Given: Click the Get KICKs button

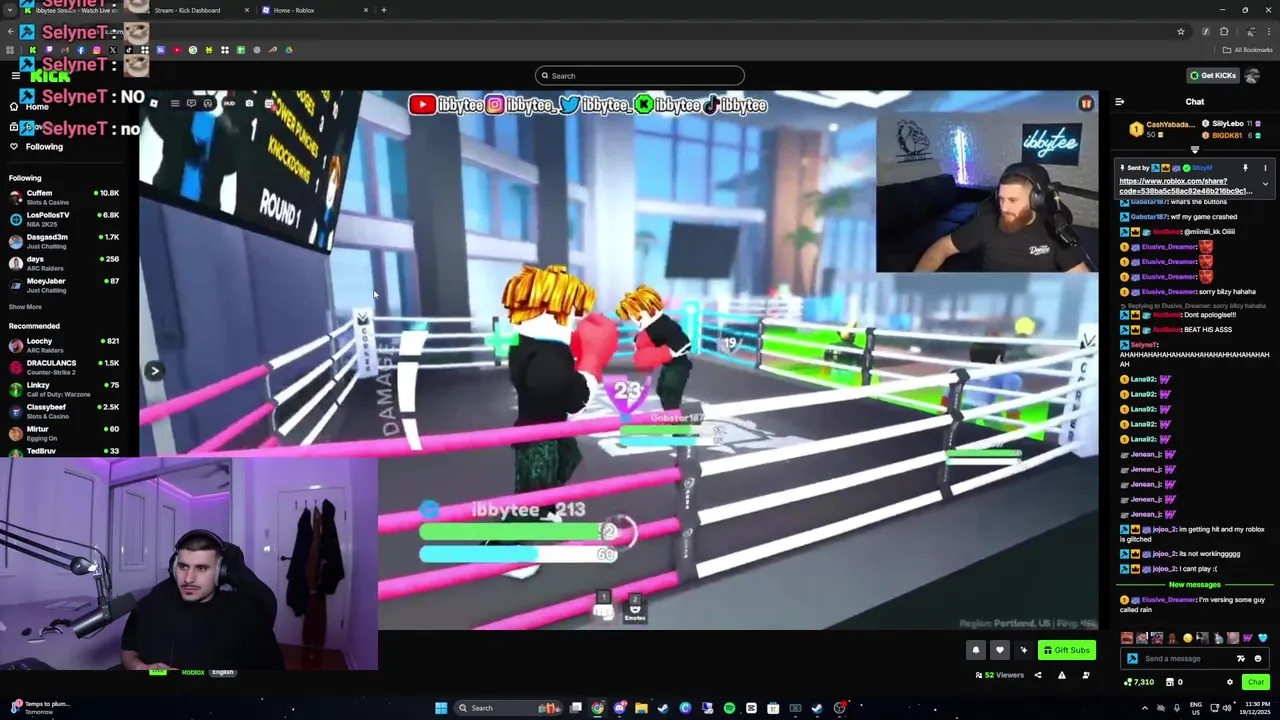Looking at the screenshot, I should [1213, 75].
